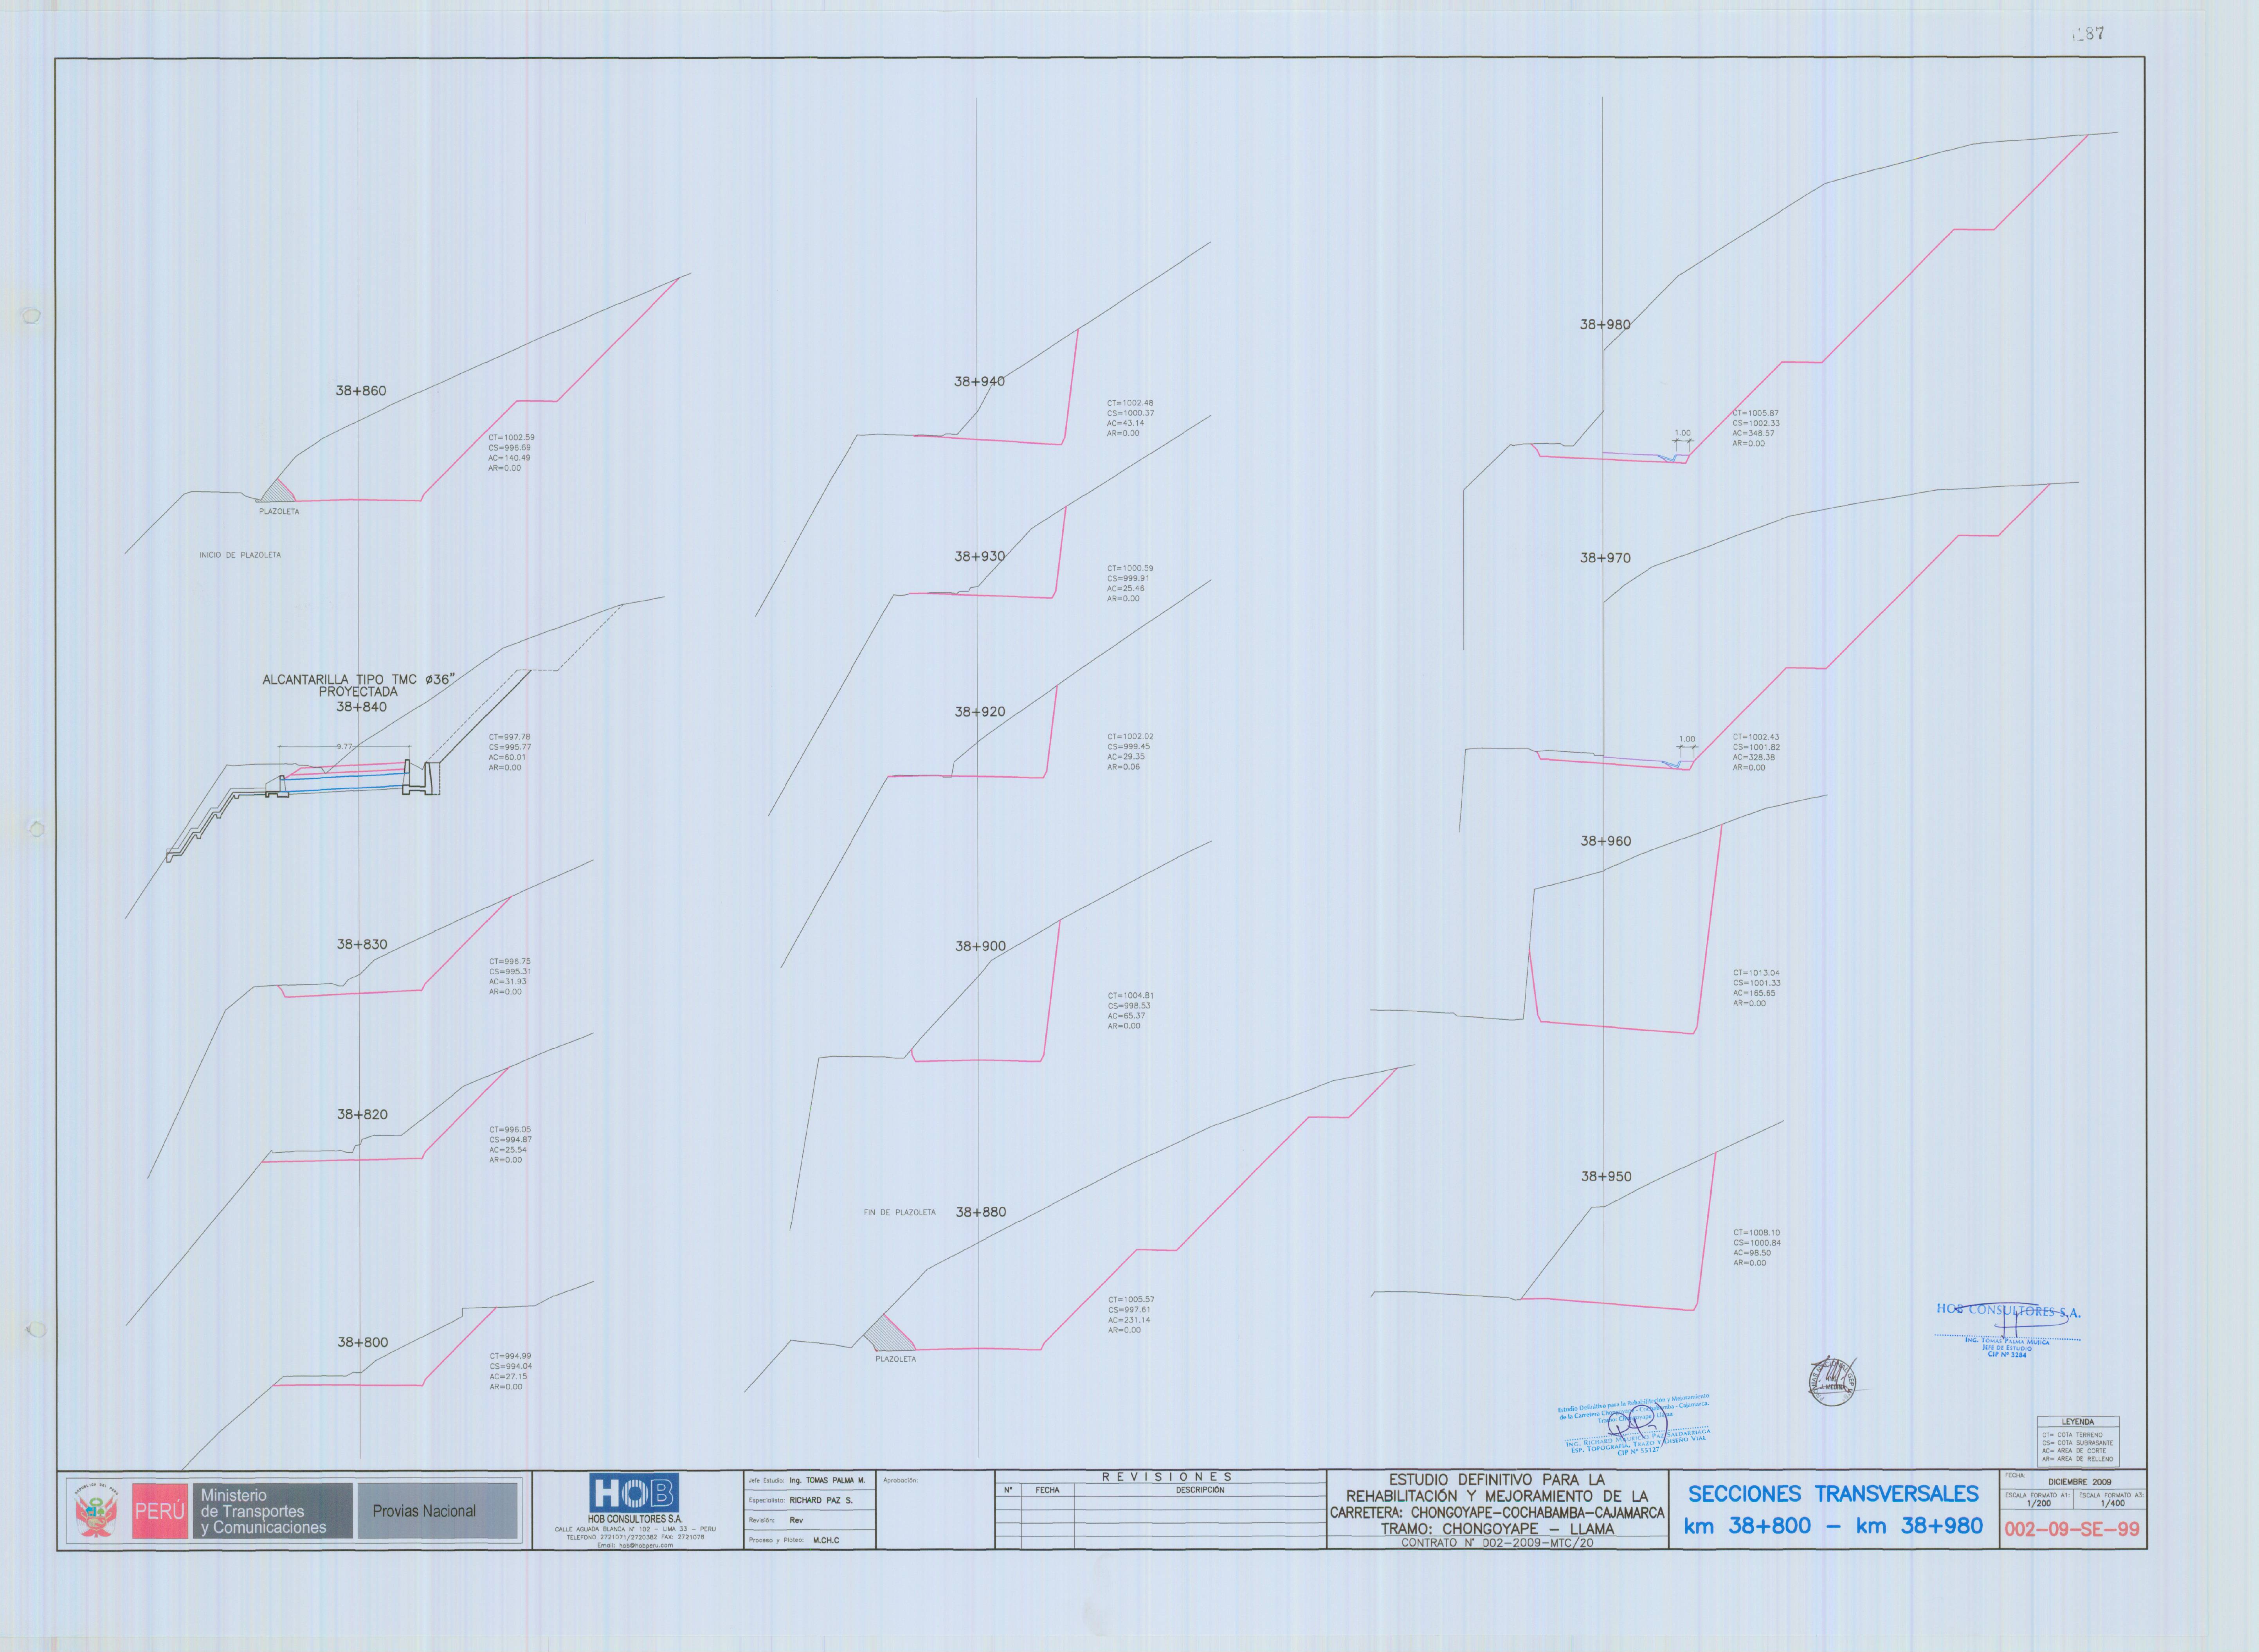Click the CS=999.45 value at 38+920
The width and height of the screenshot is (2259, 1652).
1128,747
